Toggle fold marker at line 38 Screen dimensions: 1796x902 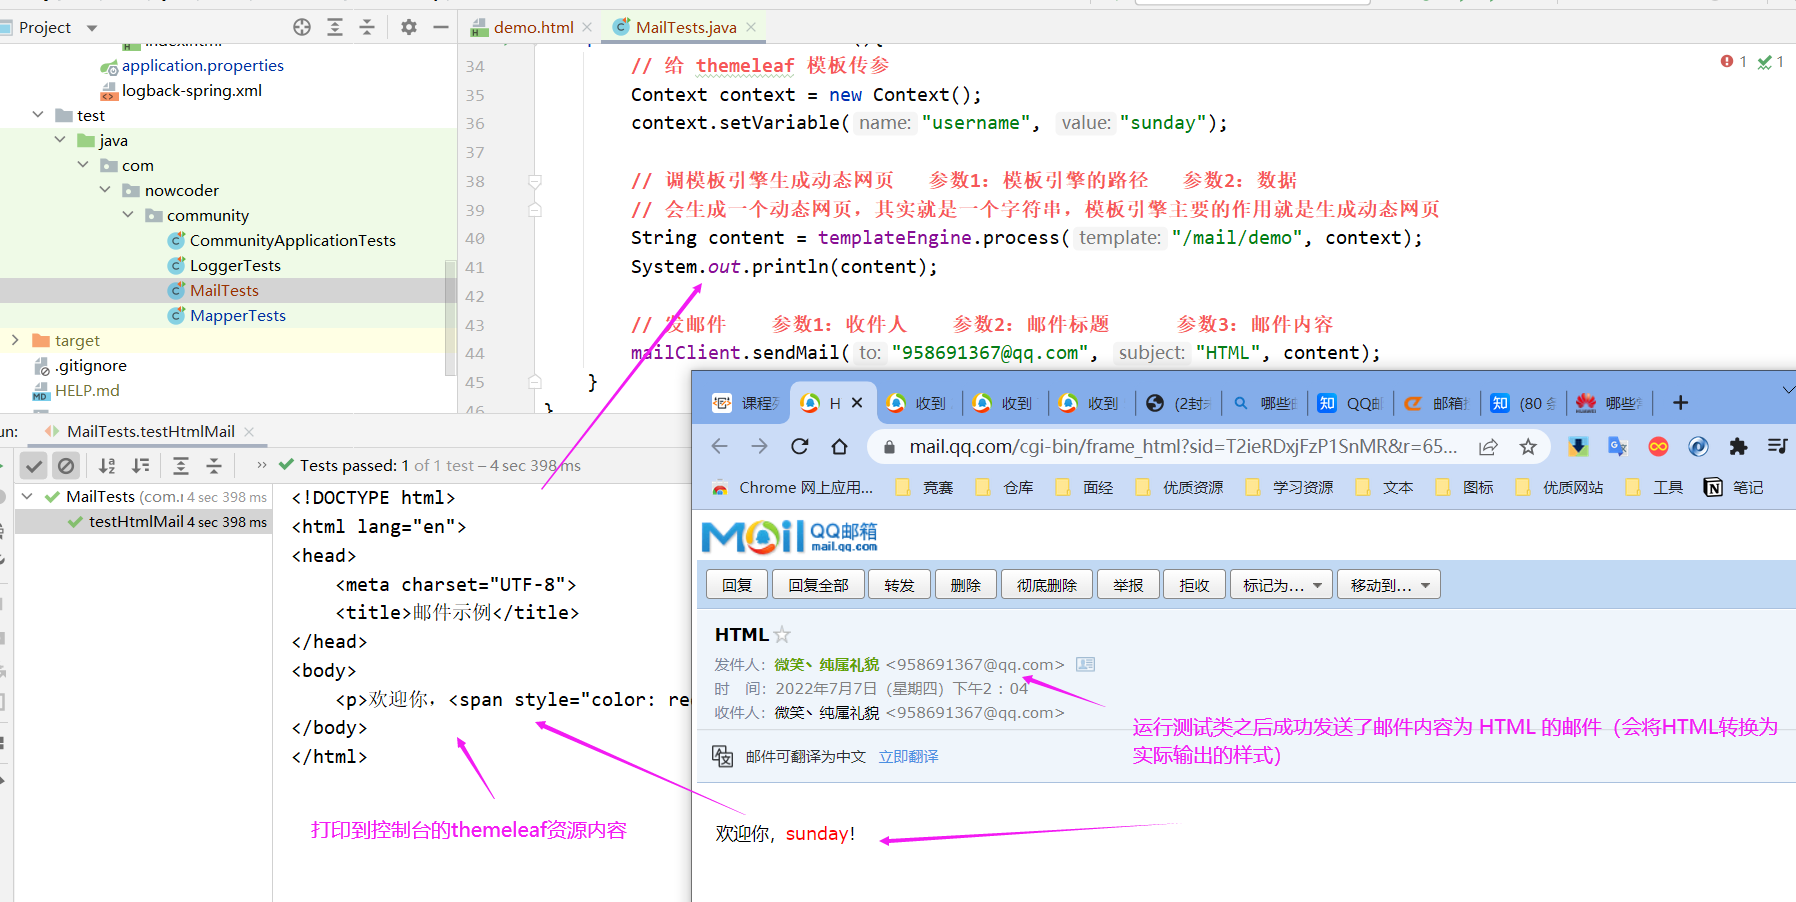pos(535,181)
